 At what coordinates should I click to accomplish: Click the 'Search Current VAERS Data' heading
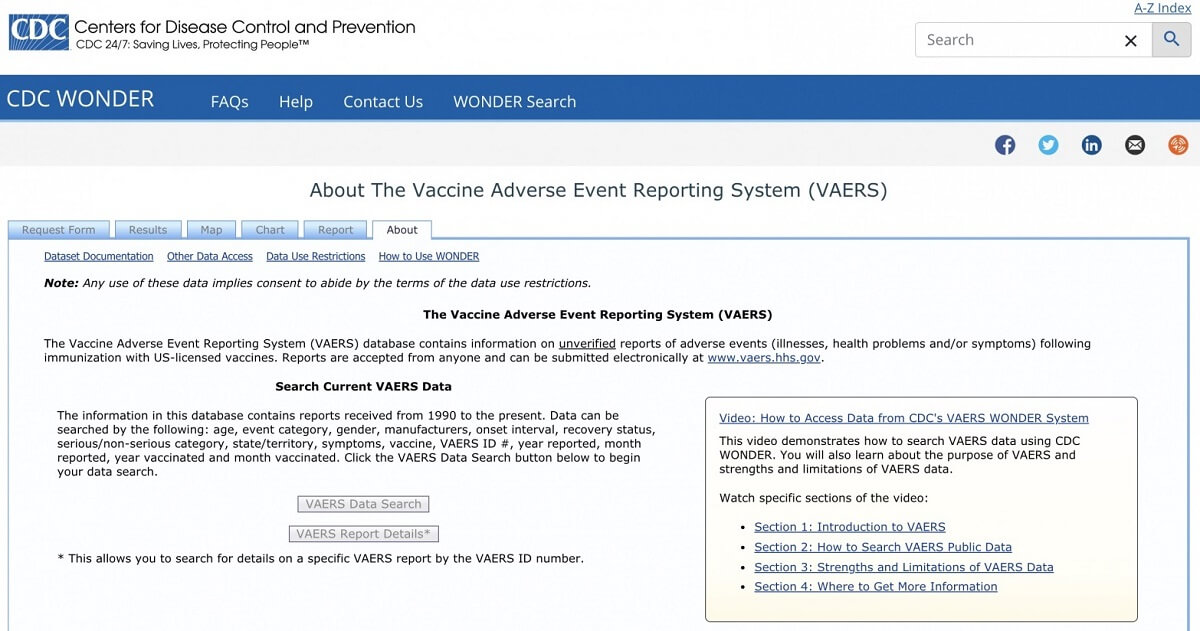pos(364,386)
